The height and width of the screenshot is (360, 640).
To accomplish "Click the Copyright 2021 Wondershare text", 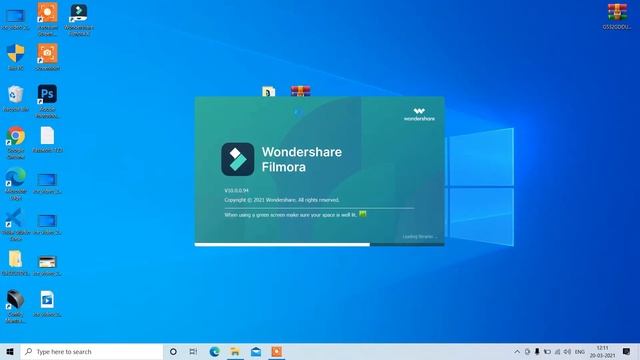I will (282, 200).
